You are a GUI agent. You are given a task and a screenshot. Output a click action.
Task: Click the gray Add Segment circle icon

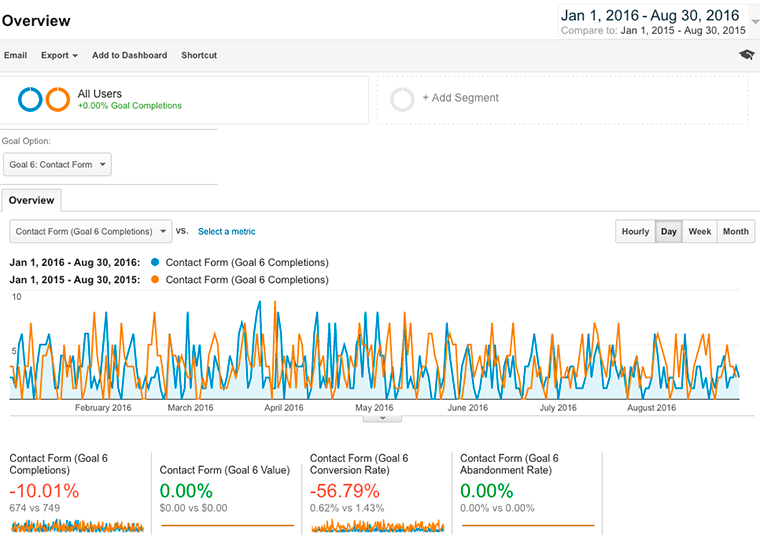tap(402, 99)
